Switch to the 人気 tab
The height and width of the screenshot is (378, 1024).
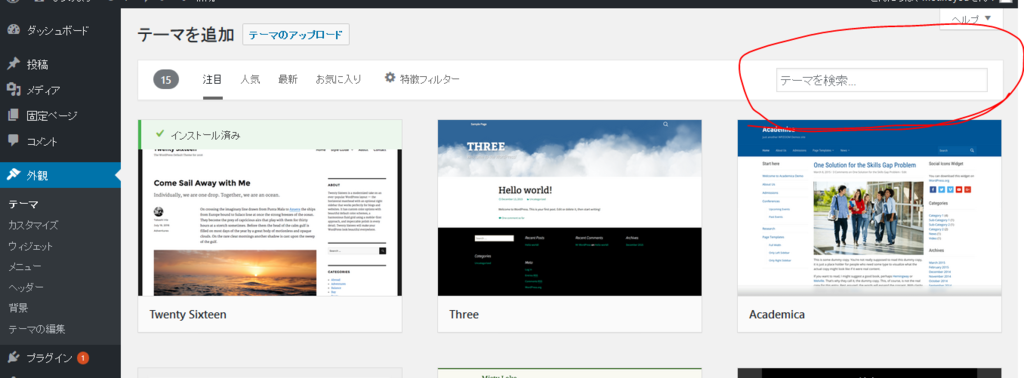tap(250, 79)
